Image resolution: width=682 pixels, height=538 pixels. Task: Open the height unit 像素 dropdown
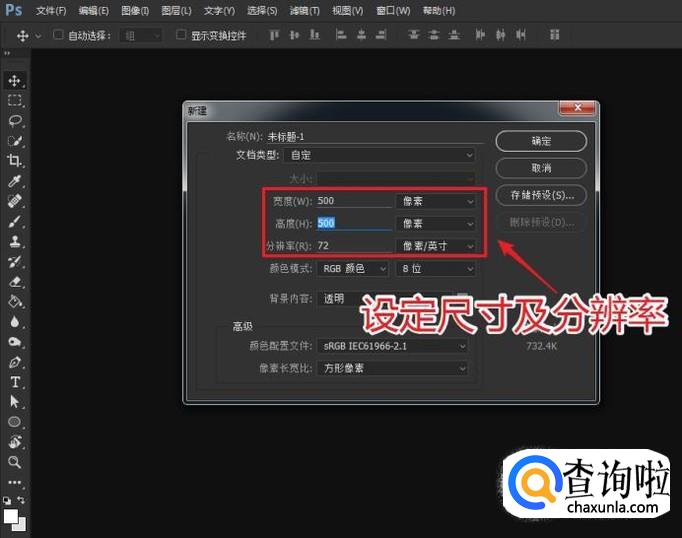point(435,224)
